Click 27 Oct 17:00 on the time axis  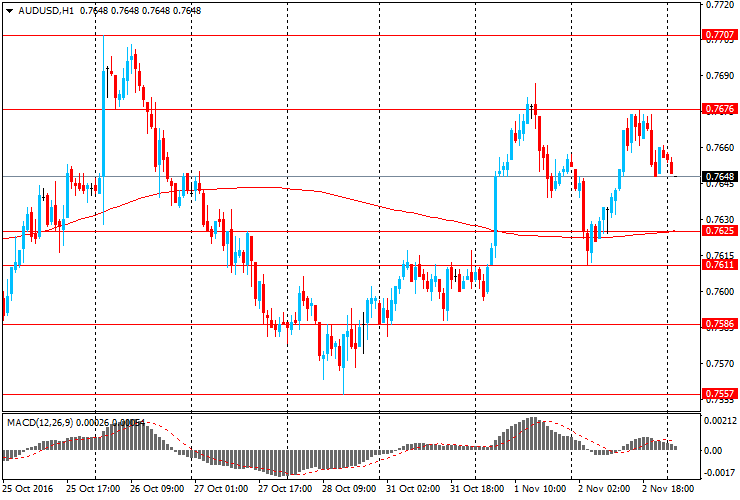[285, 490]
